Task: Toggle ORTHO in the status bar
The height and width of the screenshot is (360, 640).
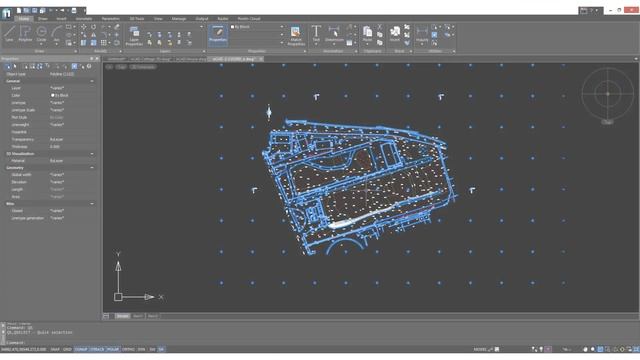Action: pos(128,349)
